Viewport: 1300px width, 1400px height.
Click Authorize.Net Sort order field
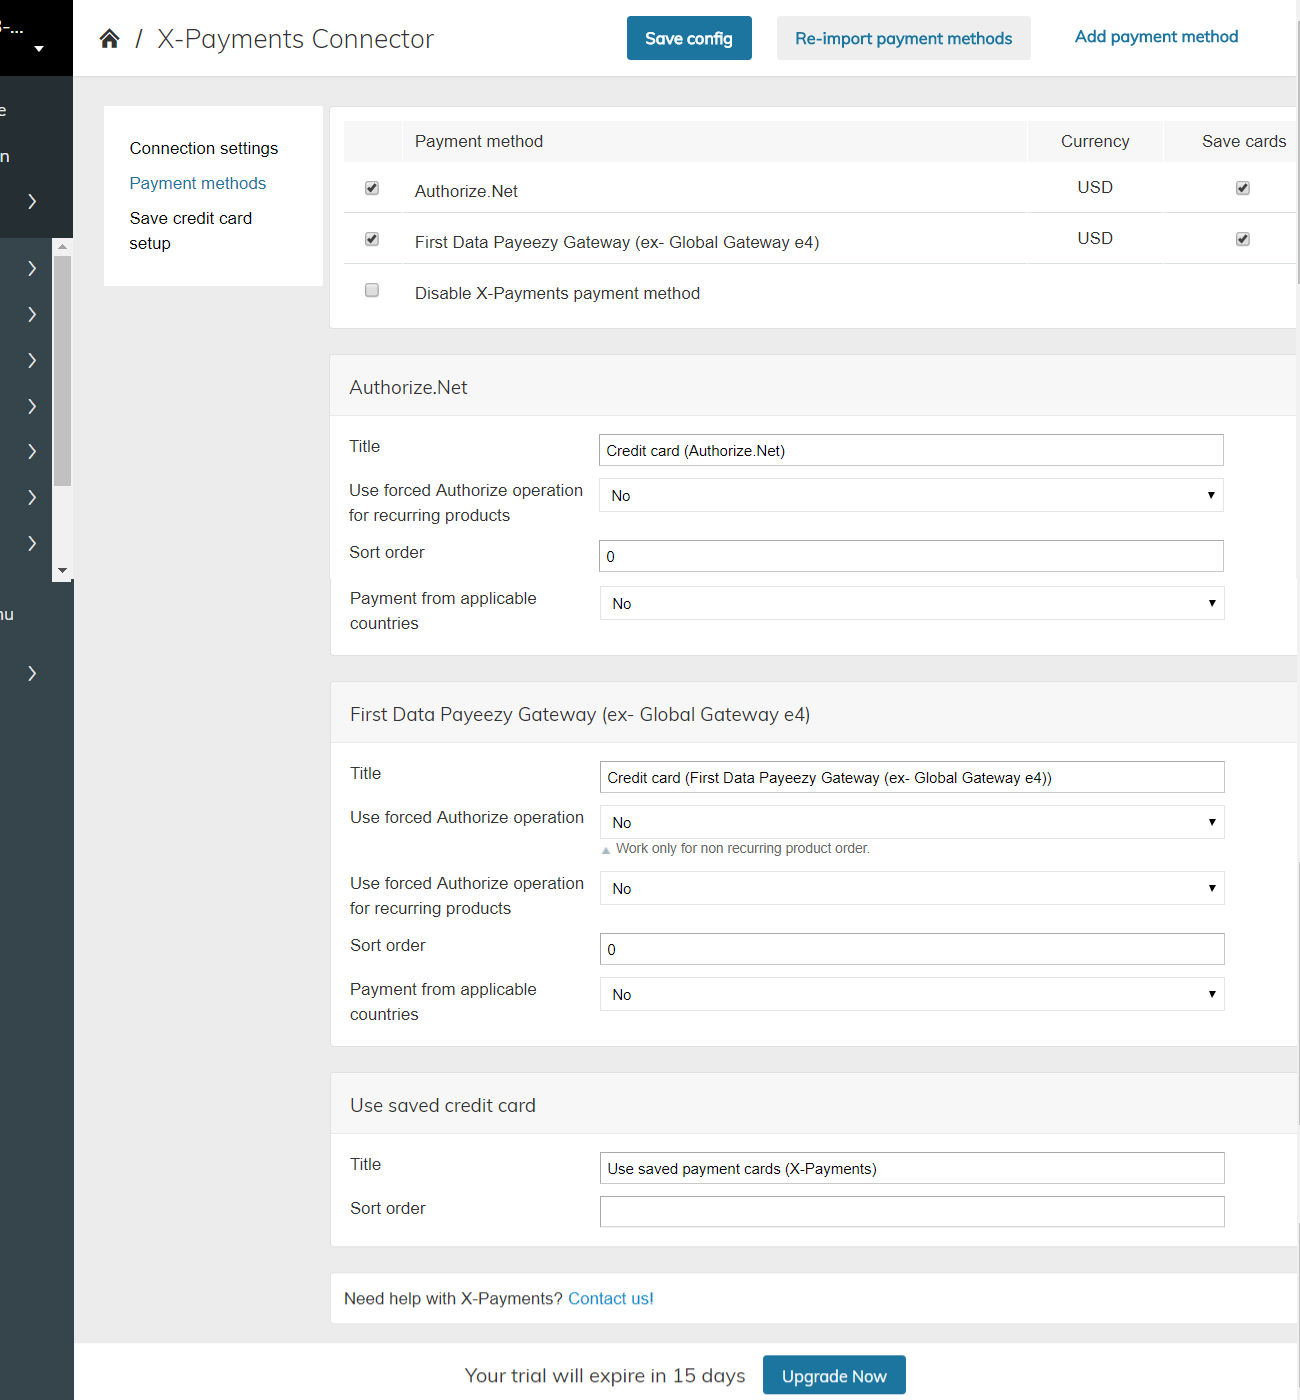tap(911, 556)
